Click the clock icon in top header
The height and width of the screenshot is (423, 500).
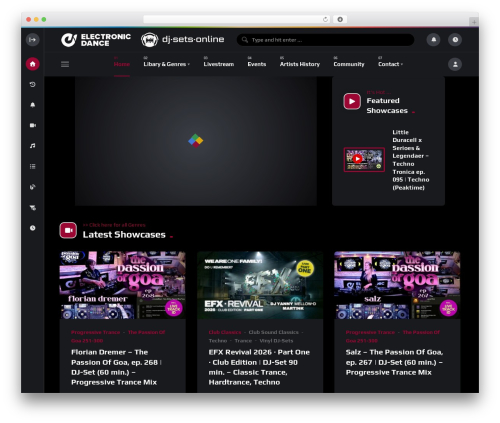[455, 40]
